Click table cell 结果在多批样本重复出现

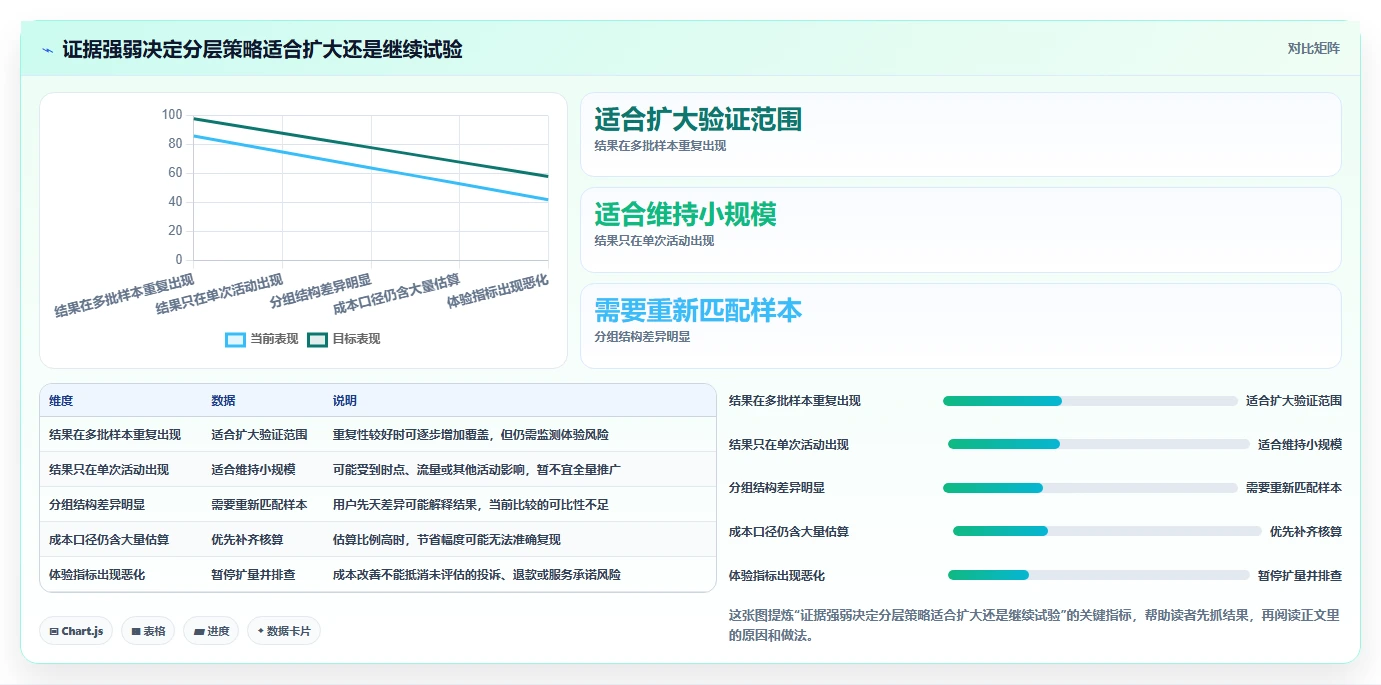tap(115, 435)
